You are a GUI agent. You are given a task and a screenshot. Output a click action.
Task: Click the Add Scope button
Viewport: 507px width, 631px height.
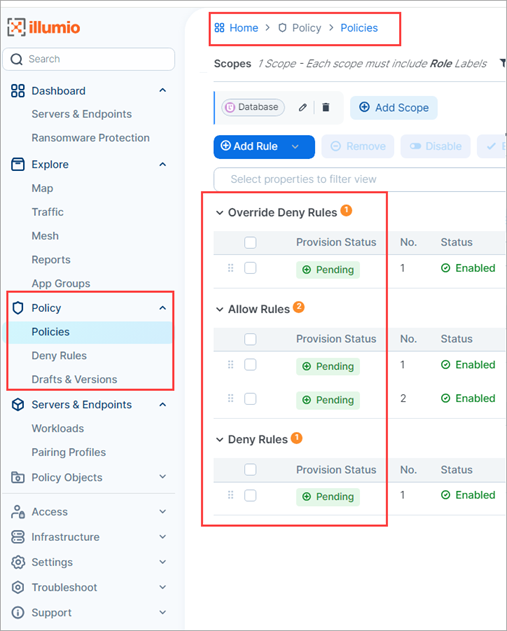[394, 108]
